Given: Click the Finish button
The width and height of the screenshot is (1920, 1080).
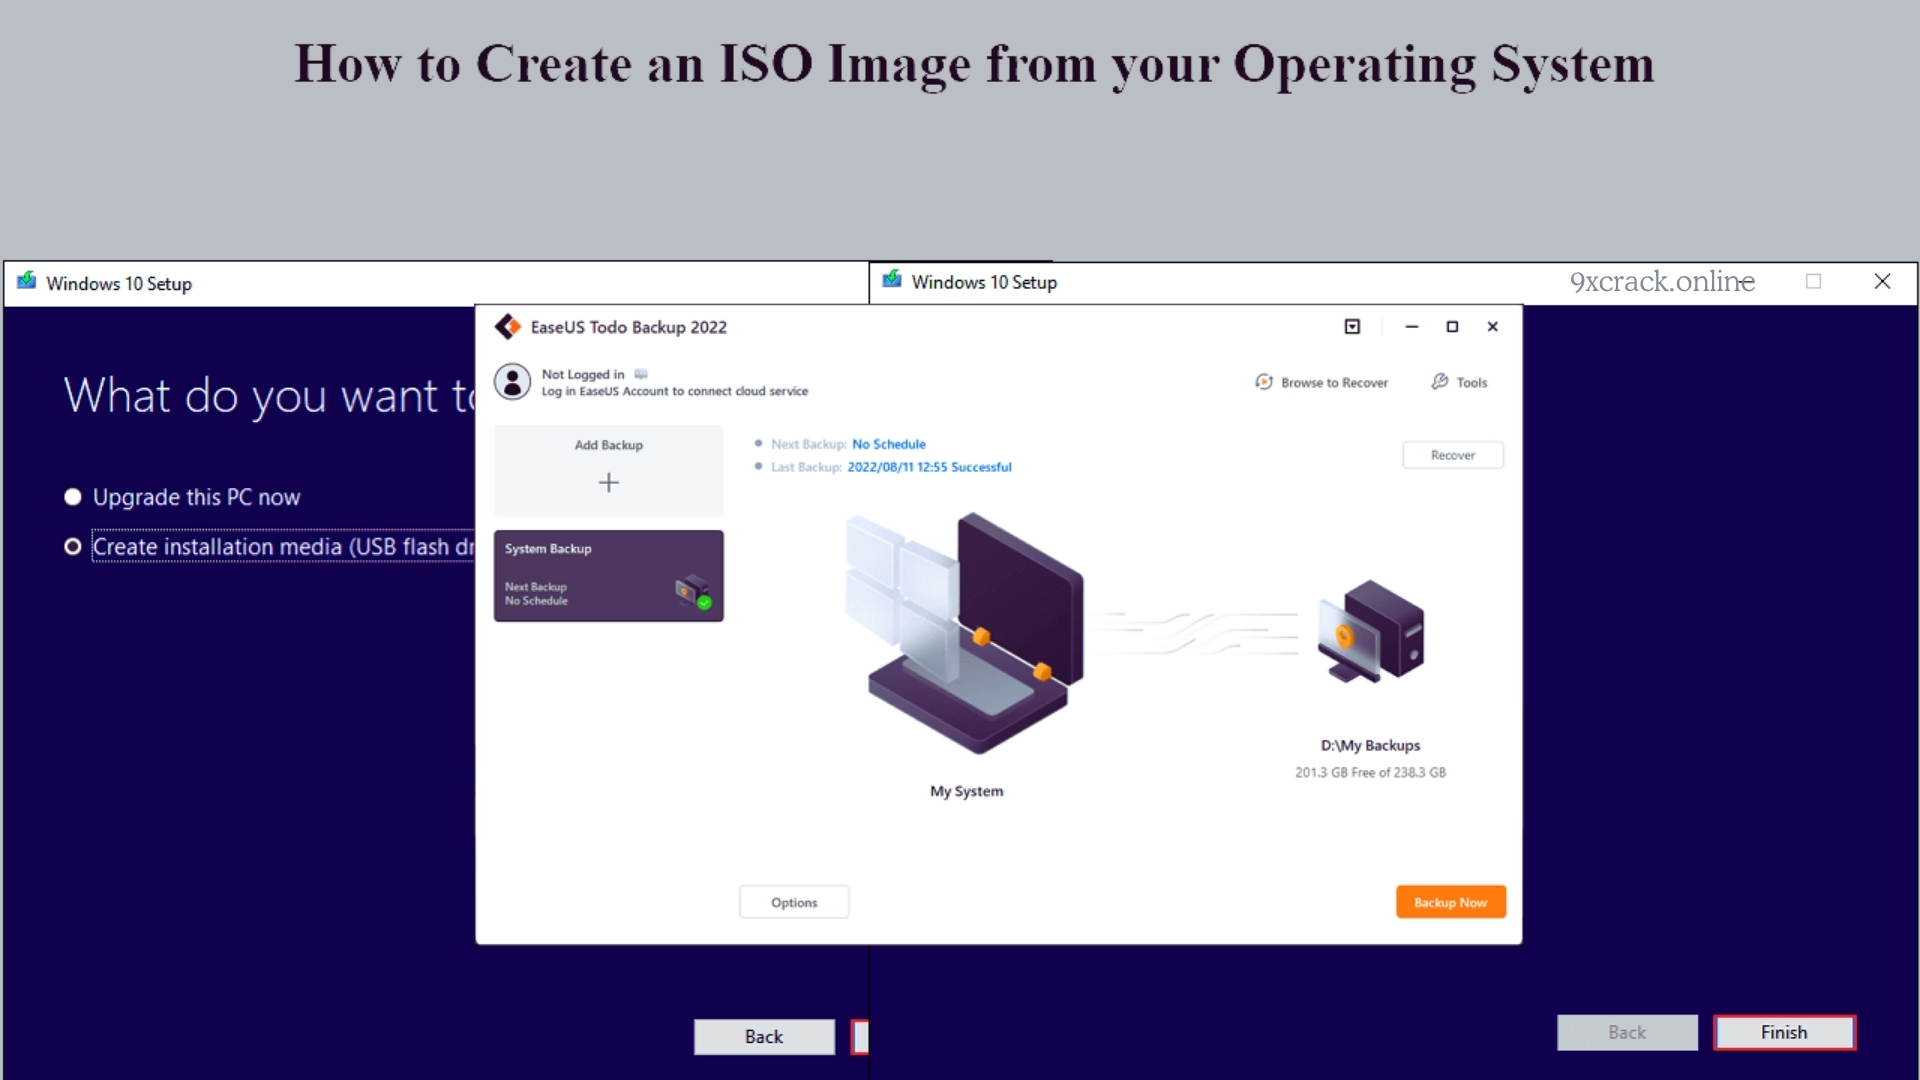Looking at the screenshot, I should [1784, 1033].
